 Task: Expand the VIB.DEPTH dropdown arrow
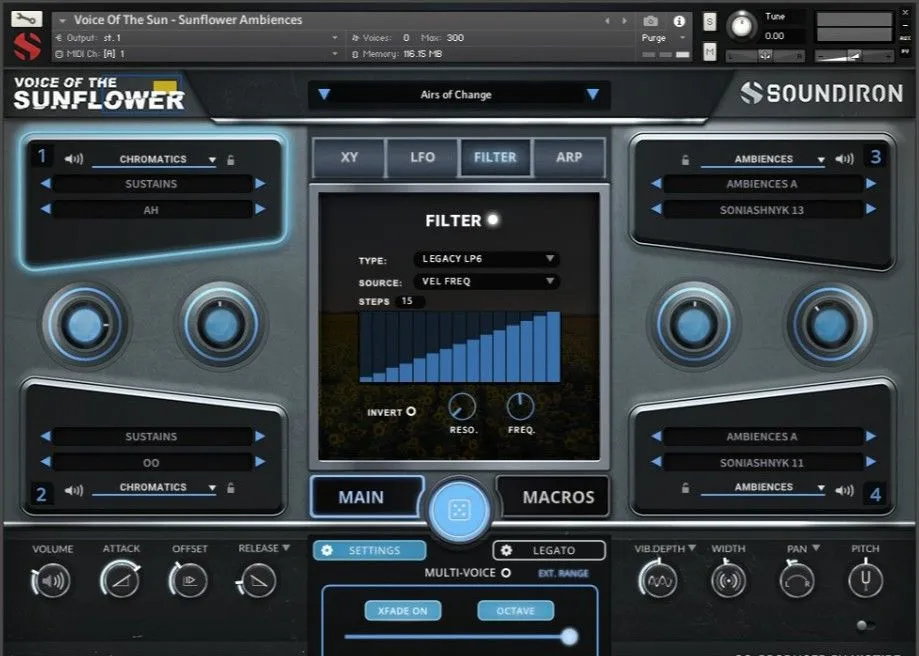pyautogui.click(x=692, y=548)
